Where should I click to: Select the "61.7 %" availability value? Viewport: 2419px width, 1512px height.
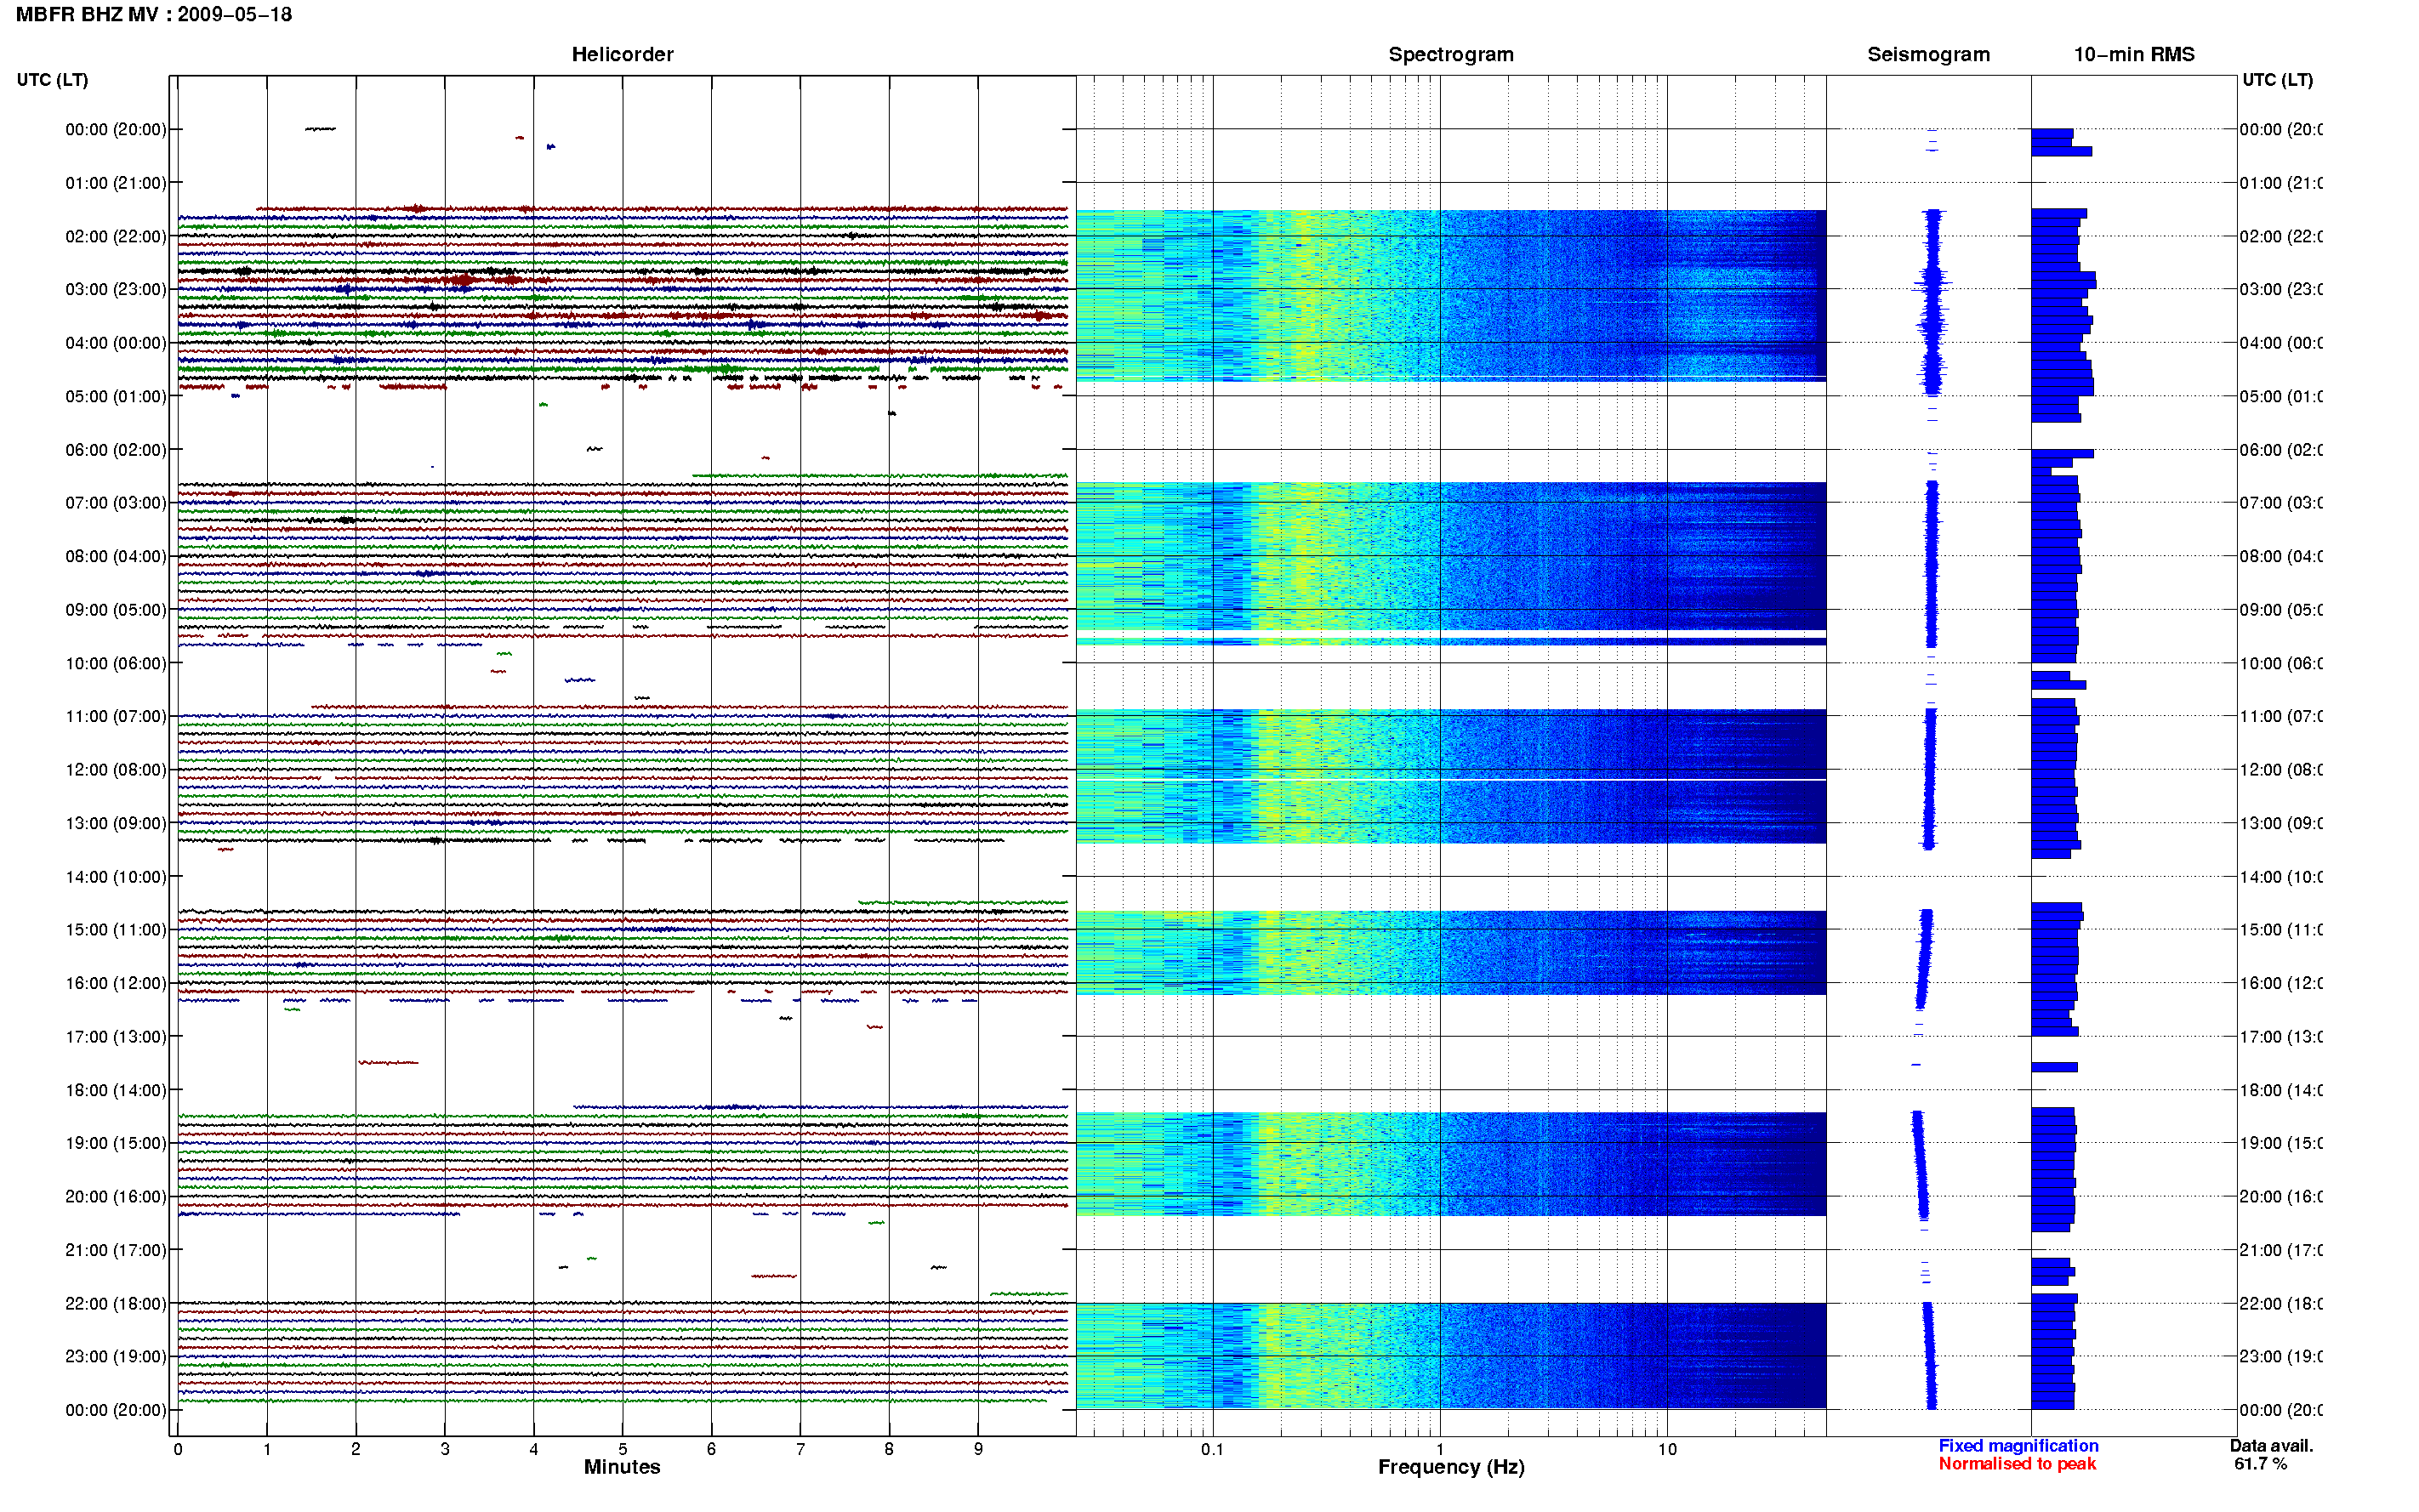point(2260,1464)
